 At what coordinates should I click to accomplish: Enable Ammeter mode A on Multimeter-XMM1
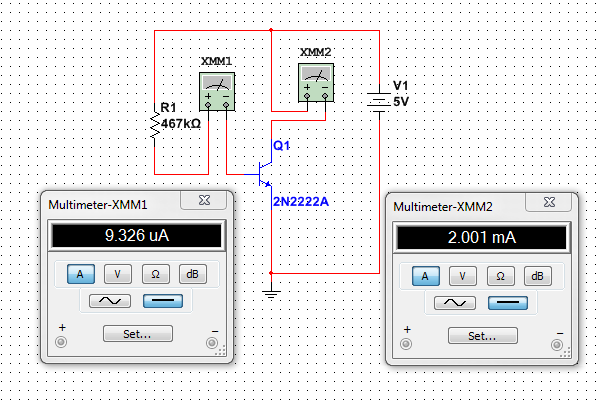click(78, 274)
